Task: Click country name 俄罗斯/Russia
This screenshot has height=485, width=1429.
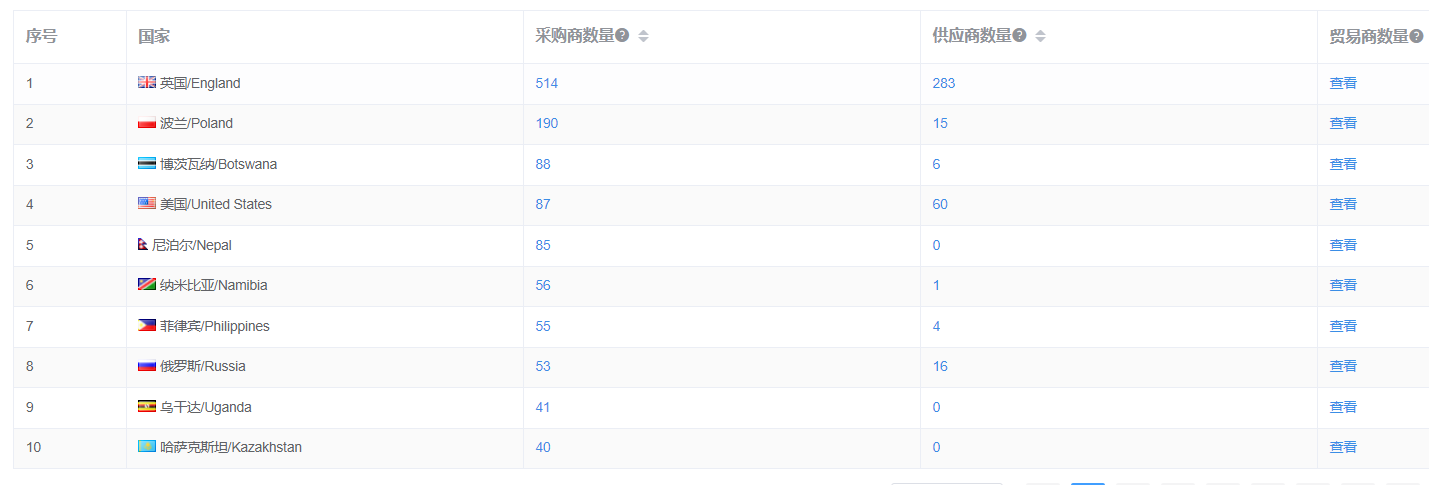Action: point(203,366)
